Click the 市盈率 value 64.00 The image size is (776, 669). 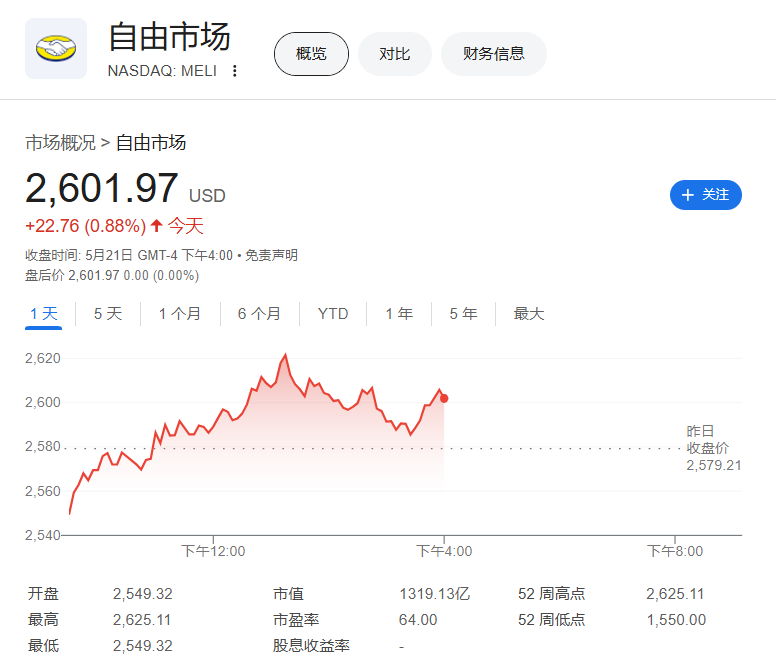[418, 620]
